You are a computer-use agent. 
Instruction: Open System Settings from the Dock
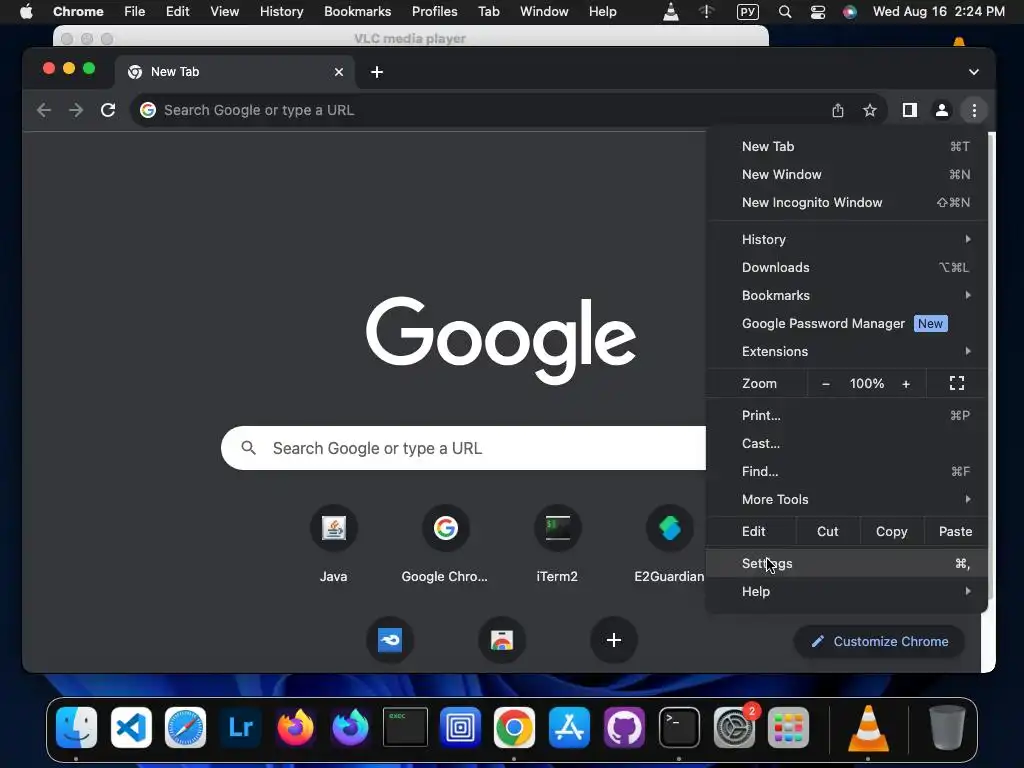733,727
